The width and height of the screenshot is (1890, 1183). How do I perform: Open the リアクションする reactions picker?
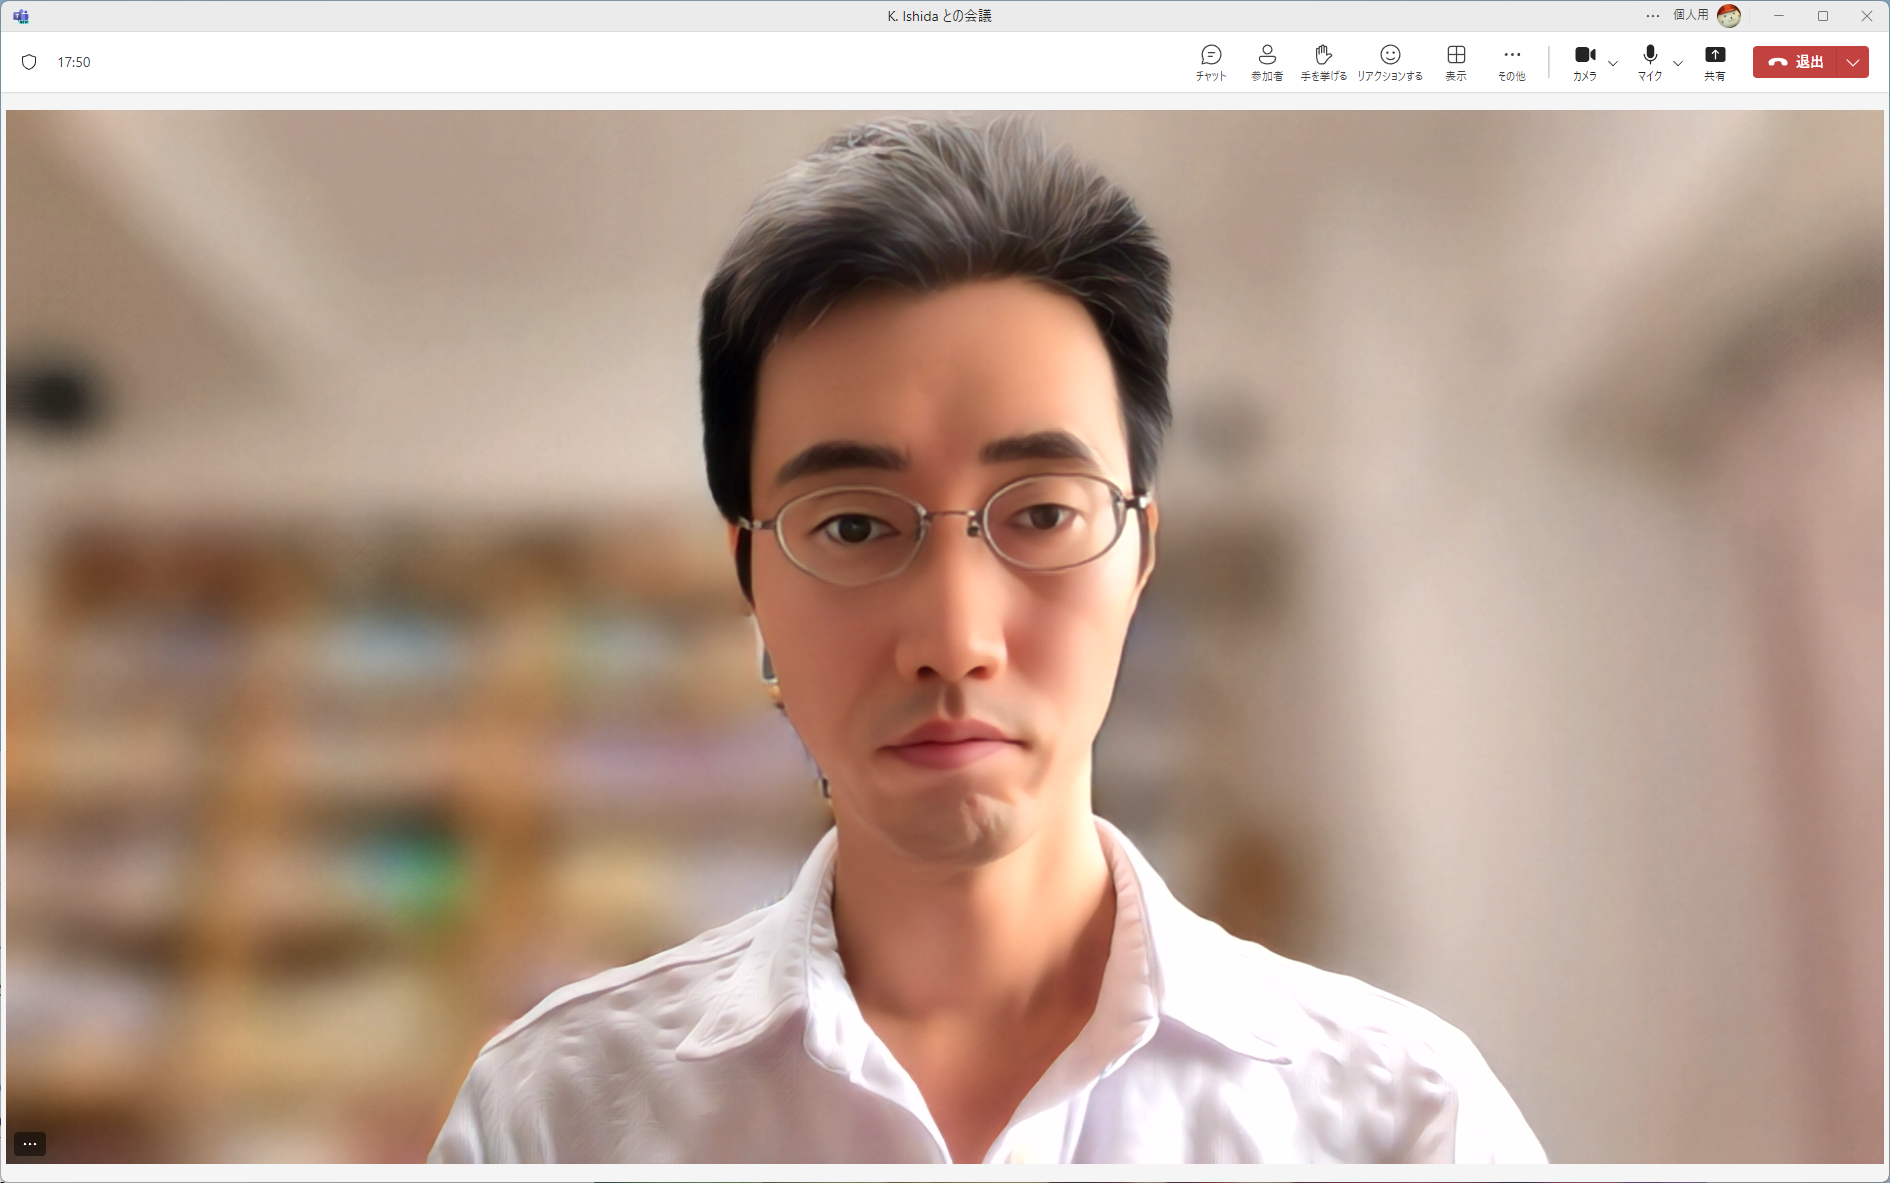(1390, 61)
